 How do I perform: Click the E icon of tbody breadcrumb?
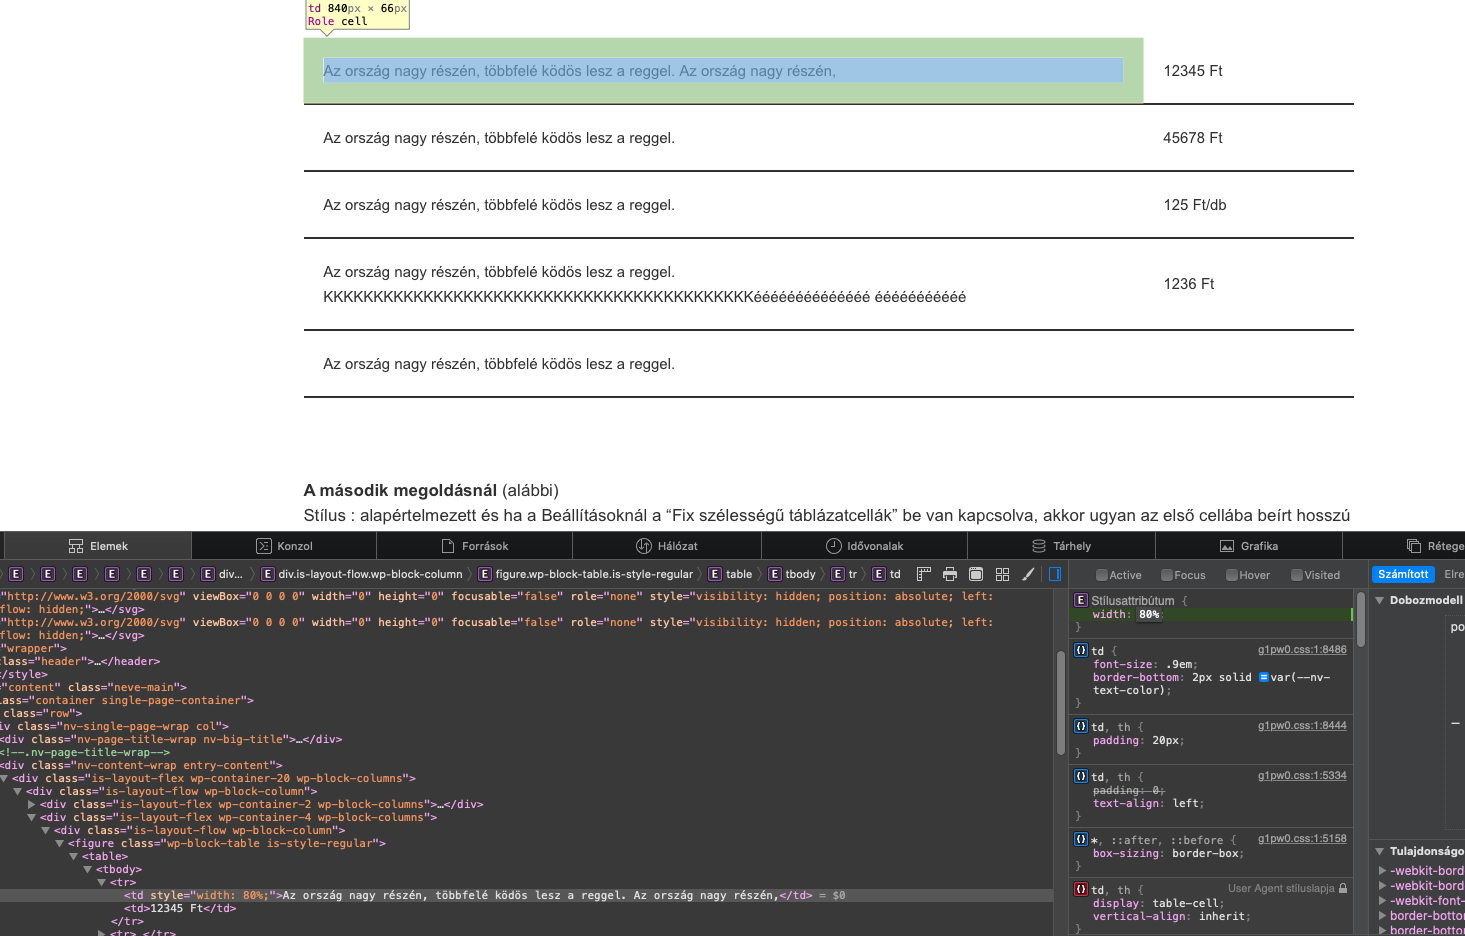click(x=775, y=574)
